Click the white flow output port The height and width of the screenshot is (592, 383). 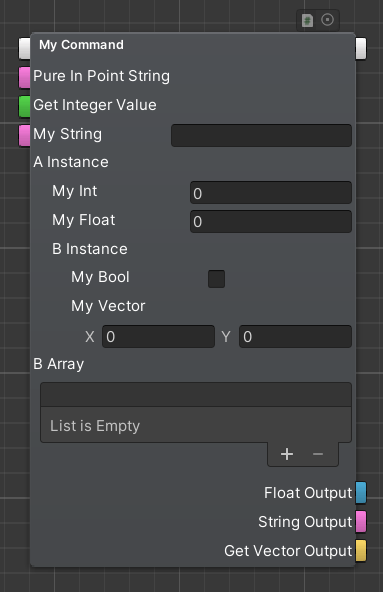[361, 48]
